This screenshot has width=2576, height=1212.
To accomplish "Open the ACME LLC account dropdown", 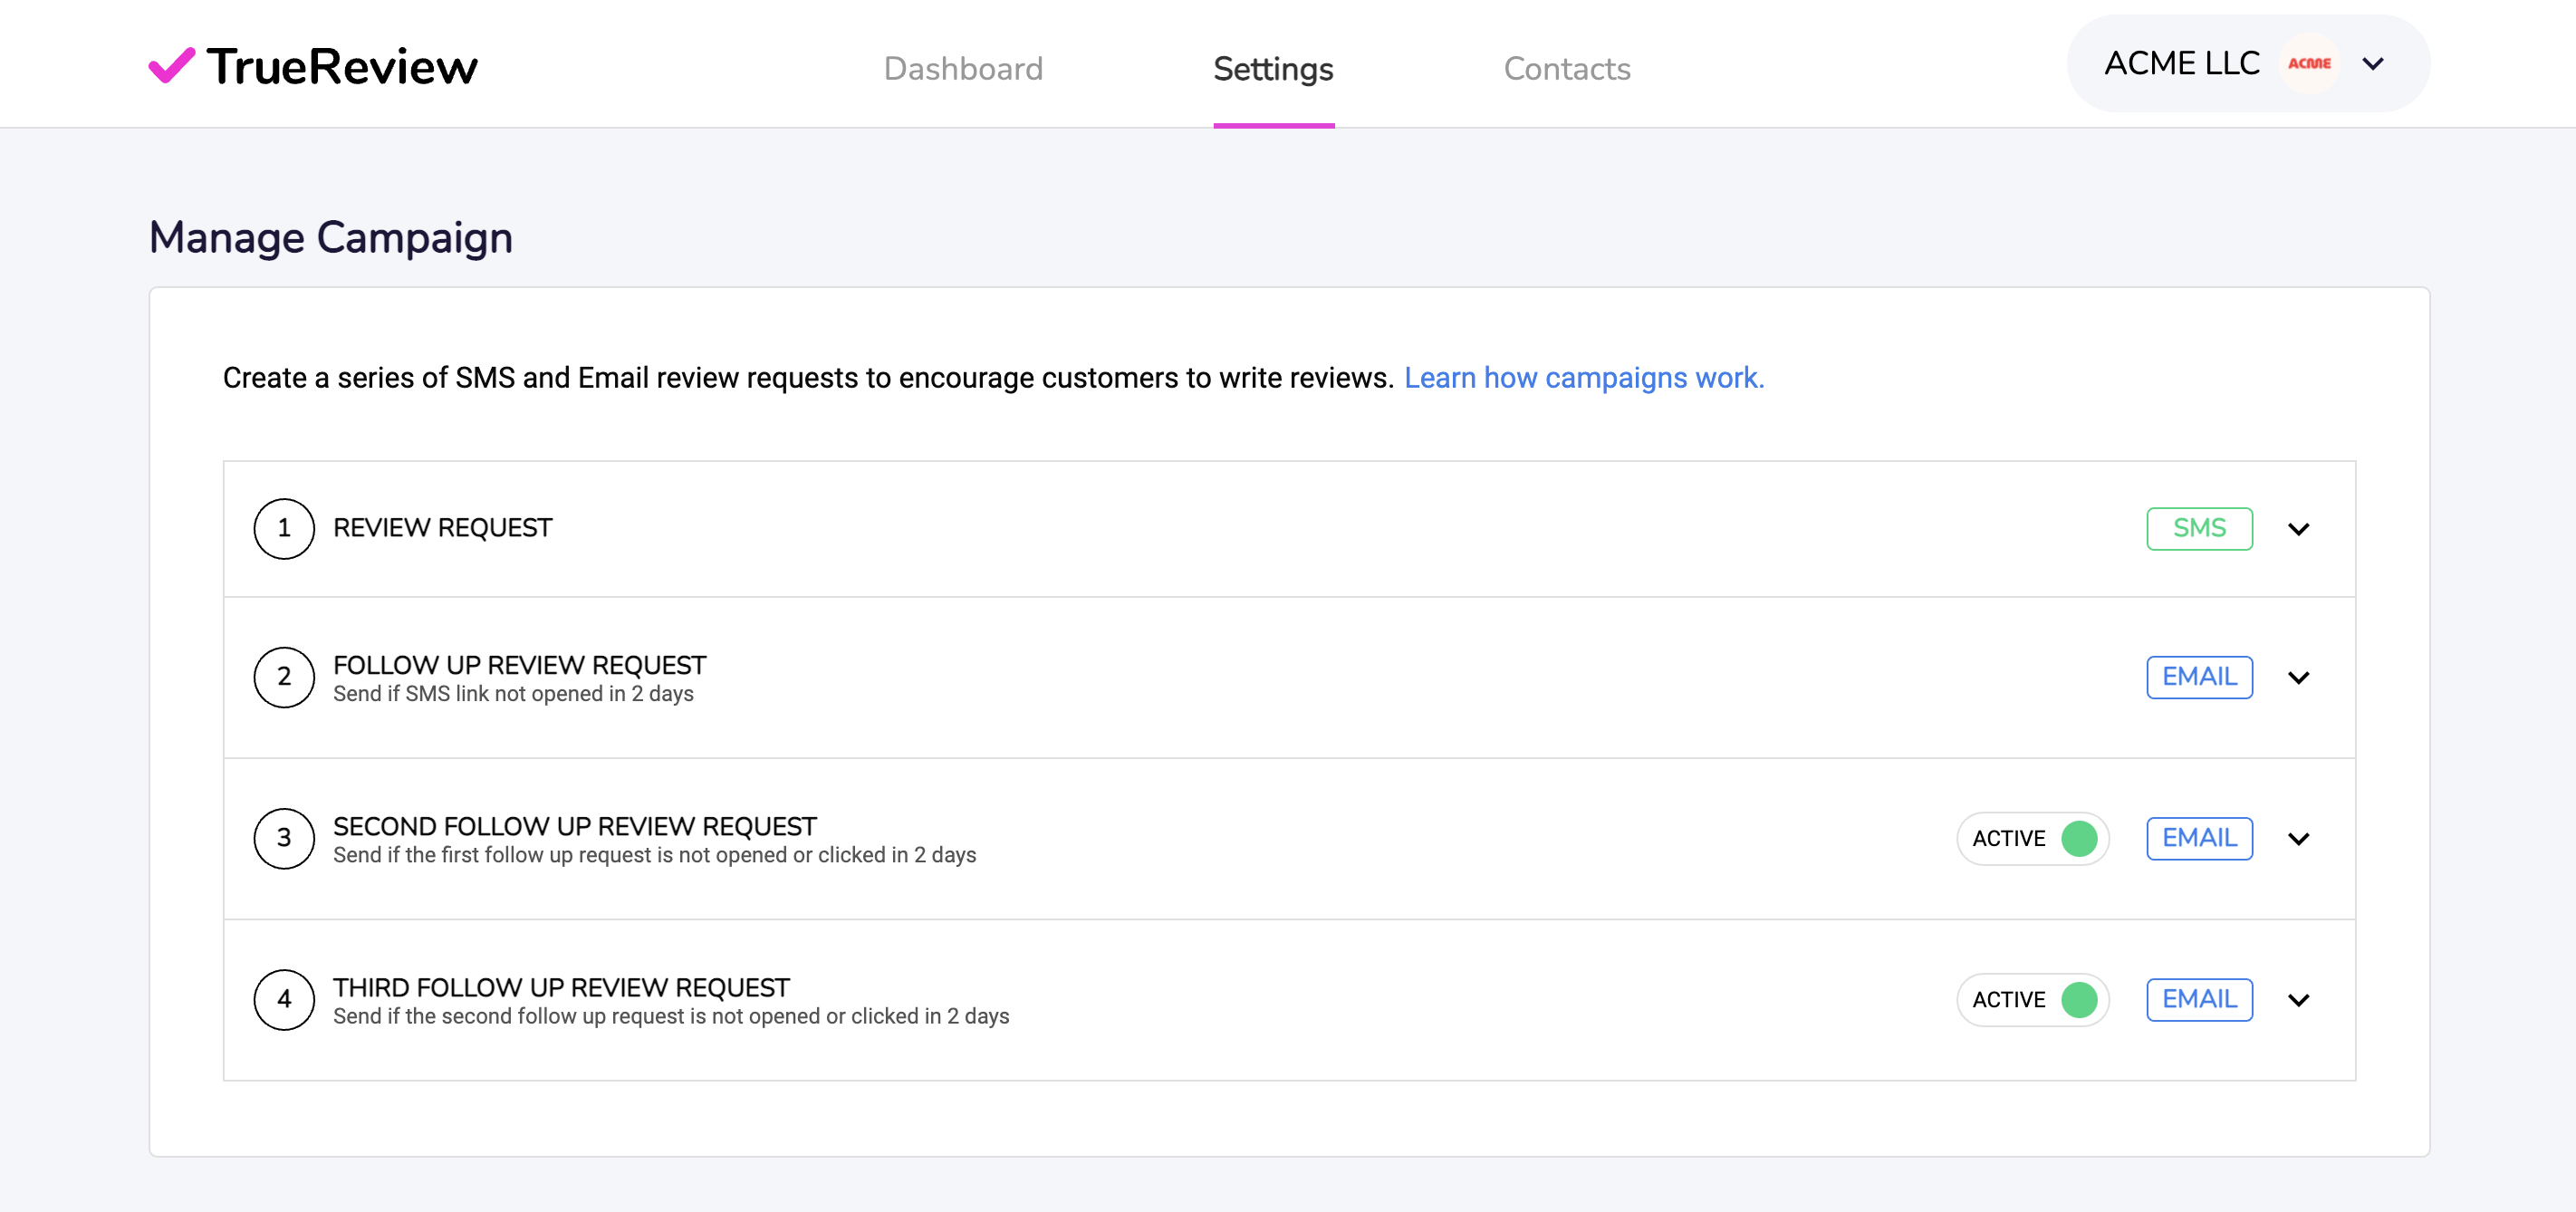I will [2372, 64].
